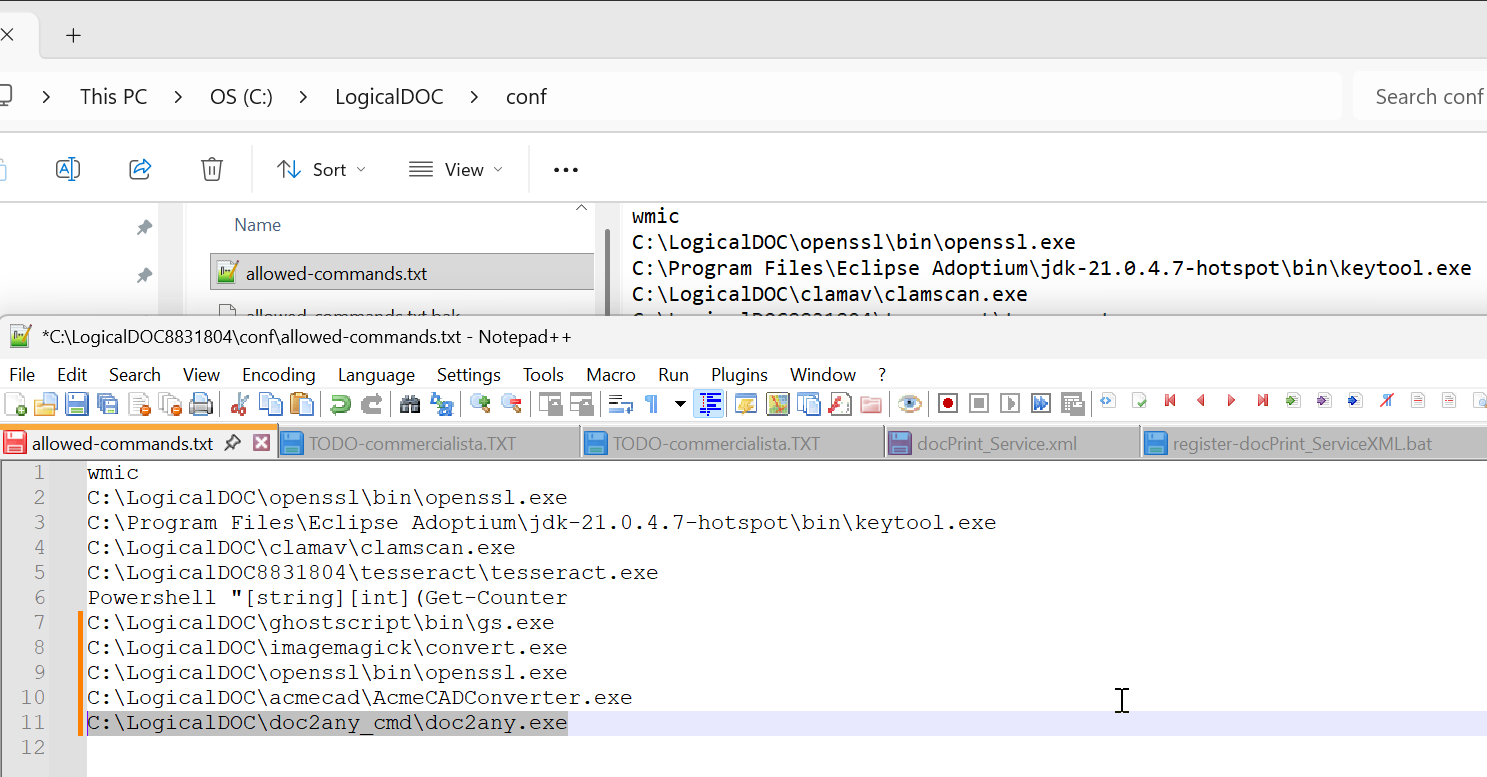Toggle the indent guide toolbar button
The image size is (1487, 777).
point(710,404)
